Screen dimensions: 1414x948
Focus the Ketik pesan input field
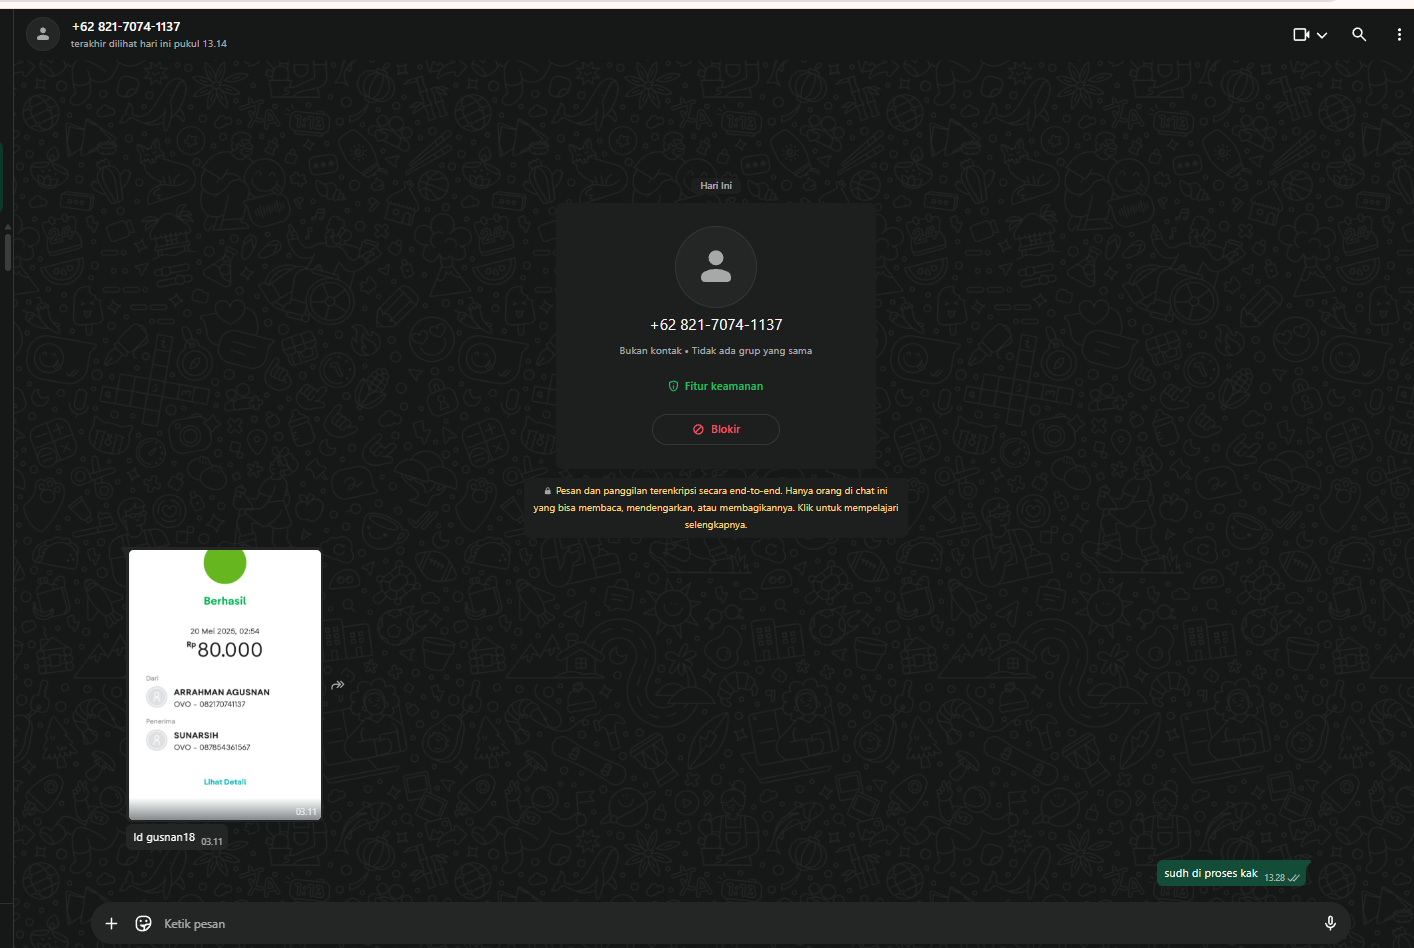point(735,923)
